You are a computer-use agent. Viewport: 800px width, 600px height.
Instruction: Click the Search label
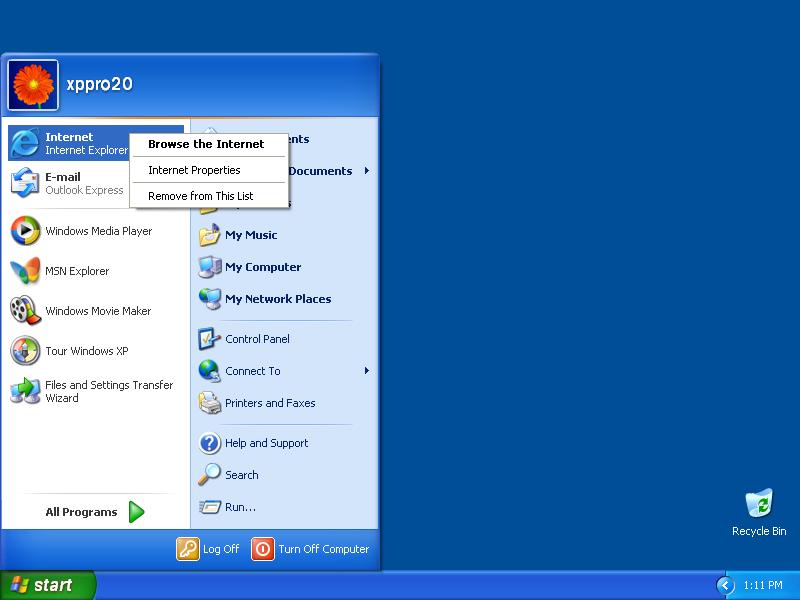[x=241, y=475]
